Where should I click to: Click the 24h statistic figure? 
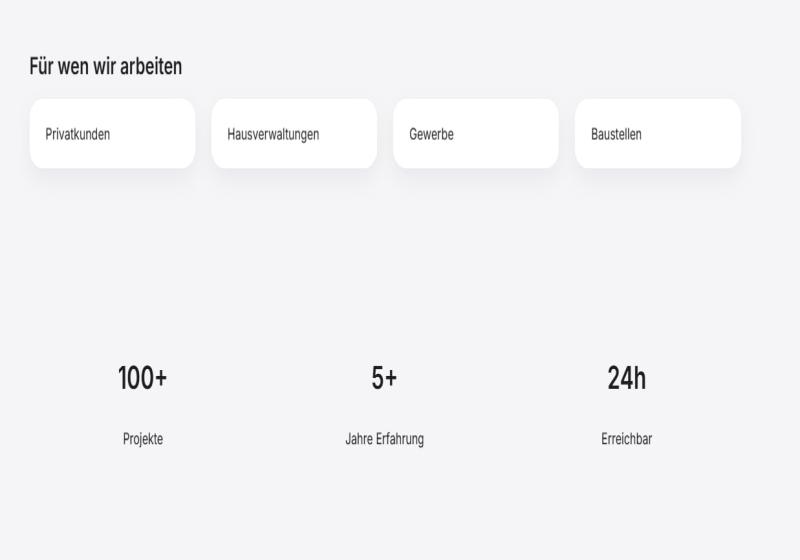tap(627, 379)
